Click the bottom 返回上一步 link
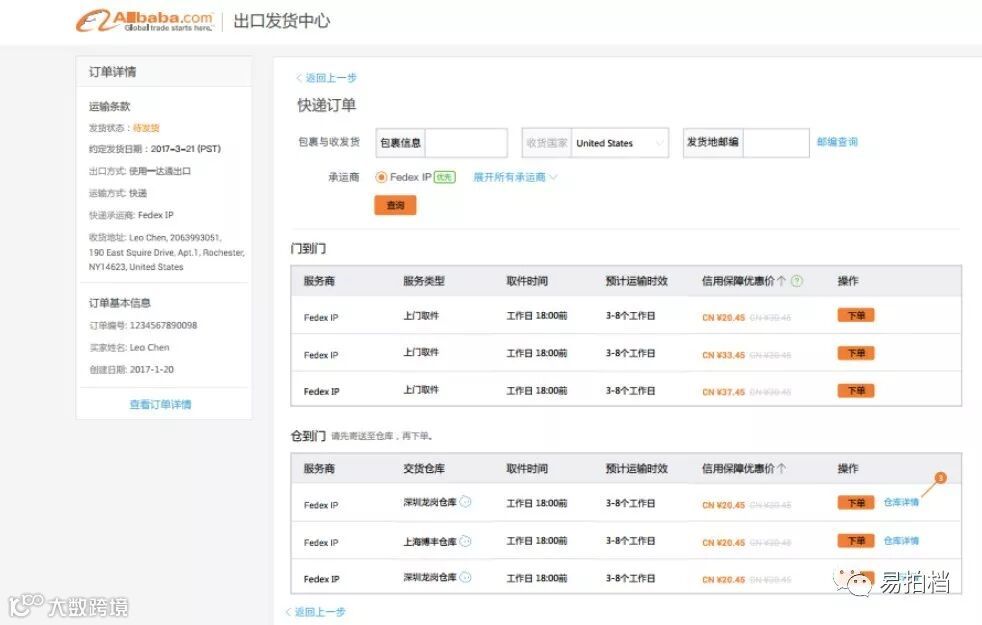The height and width of the screenshot is (625, 982). (316, 612)
